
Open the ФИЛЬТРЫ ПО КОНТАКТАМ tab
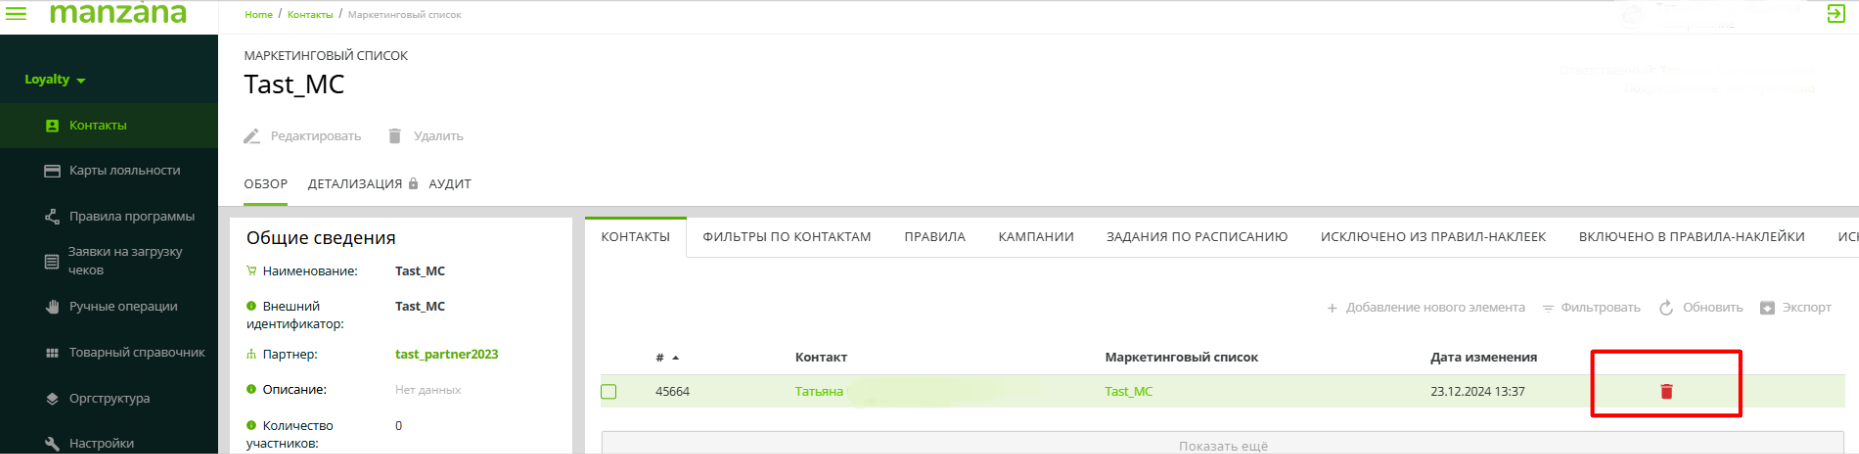[x=786, y=237]
